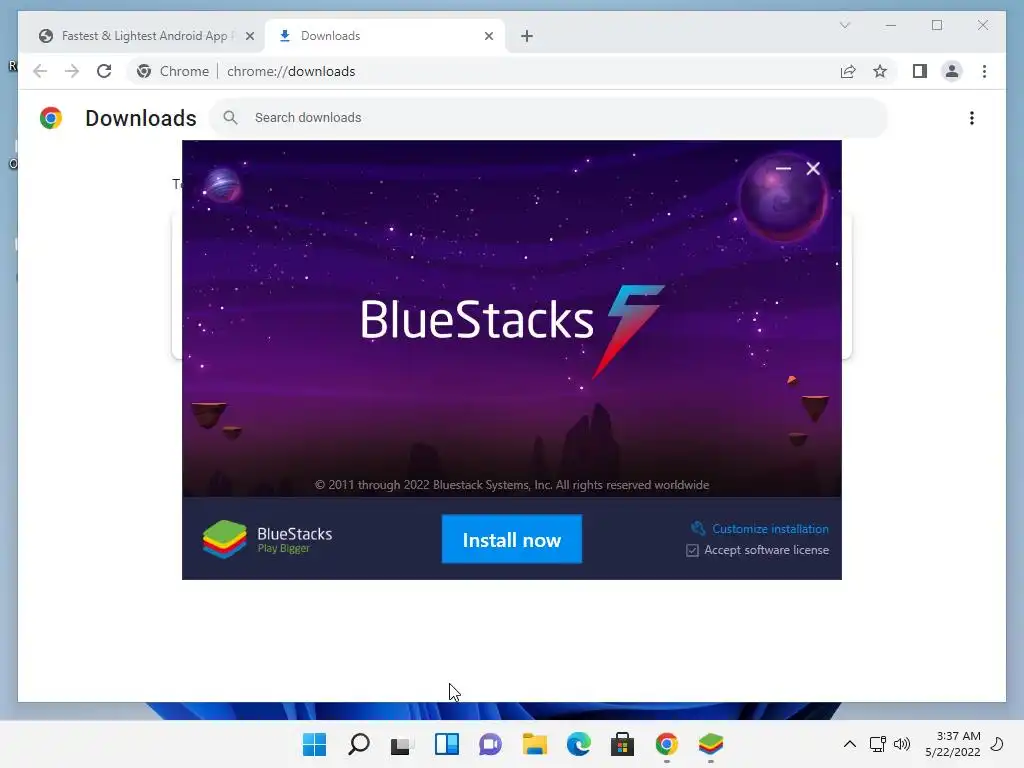Open the Widgets panel from taskbar
This screenshot has height=768, width=1024.
447,744
